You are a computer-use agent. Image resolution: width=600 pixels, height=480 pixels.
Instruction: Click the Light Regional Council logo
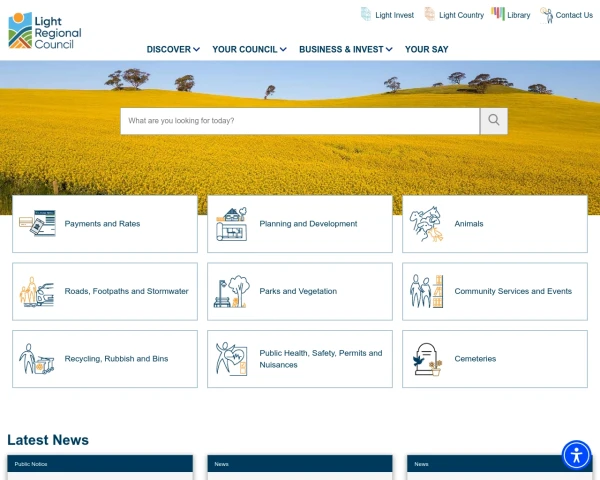45,31
